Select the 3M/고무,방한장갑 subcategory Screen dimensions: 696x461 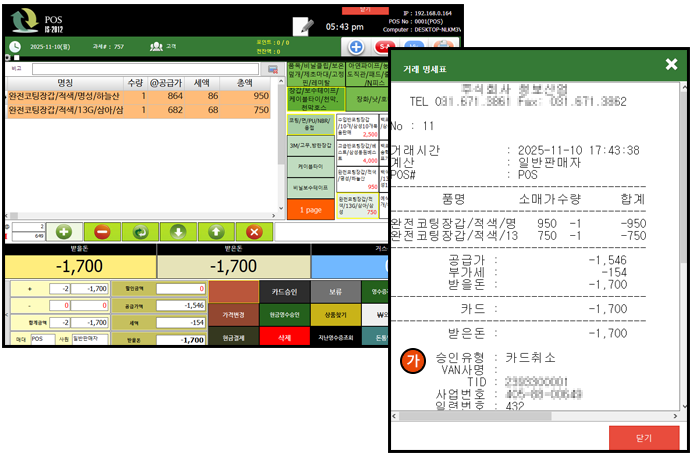click(311, 146)
